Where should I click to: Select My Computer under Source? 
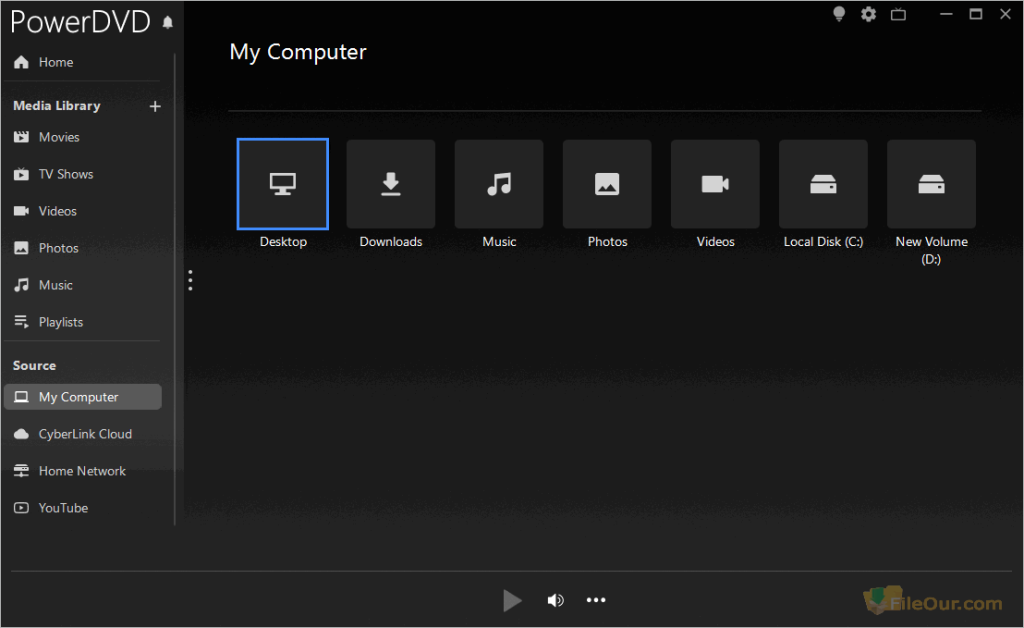(77, 397)
